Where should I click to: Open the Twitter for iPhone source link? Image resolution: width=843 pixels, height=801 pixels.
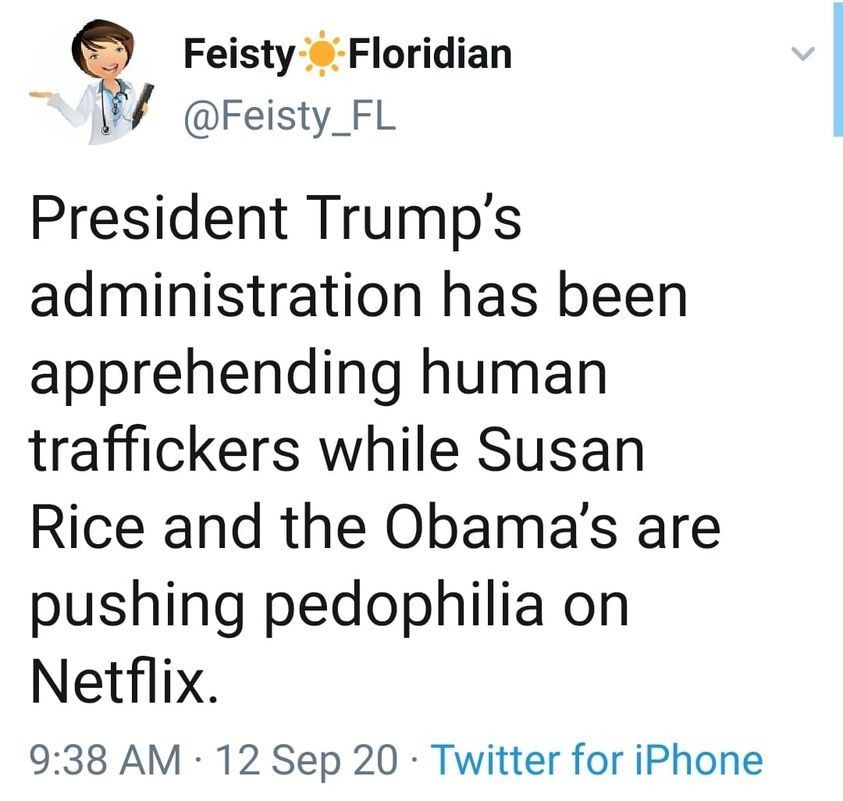click(x=597, y=760)
